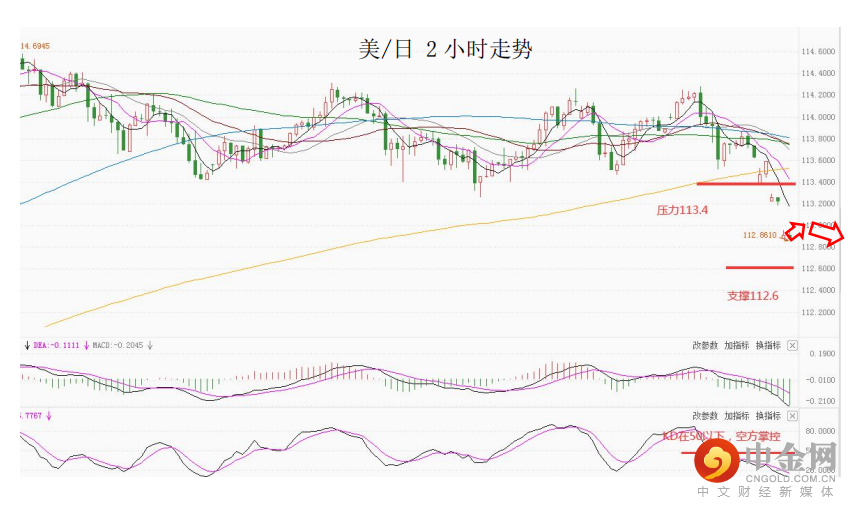
Task: Close the MACD indicator panel
Action: pyautogui.click(x=793, y=345)
